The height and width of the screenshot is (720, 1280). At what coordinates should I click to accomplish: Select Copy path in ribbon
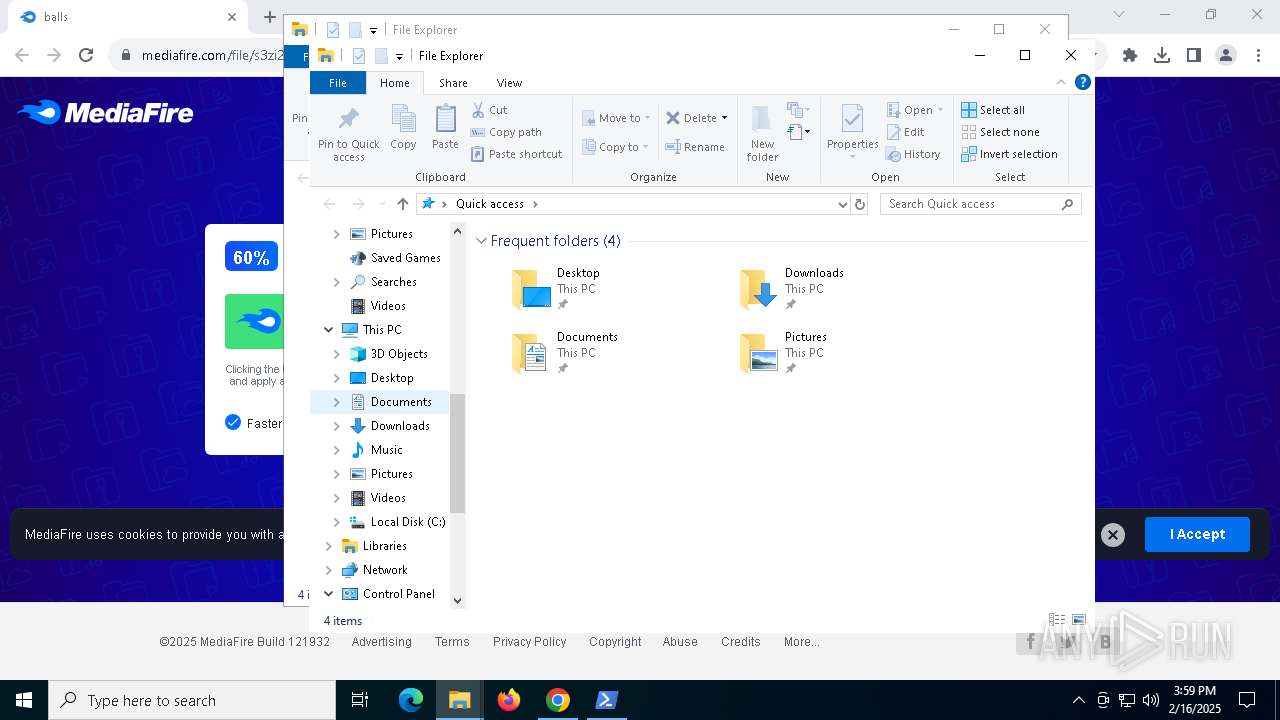pos(506,132)
